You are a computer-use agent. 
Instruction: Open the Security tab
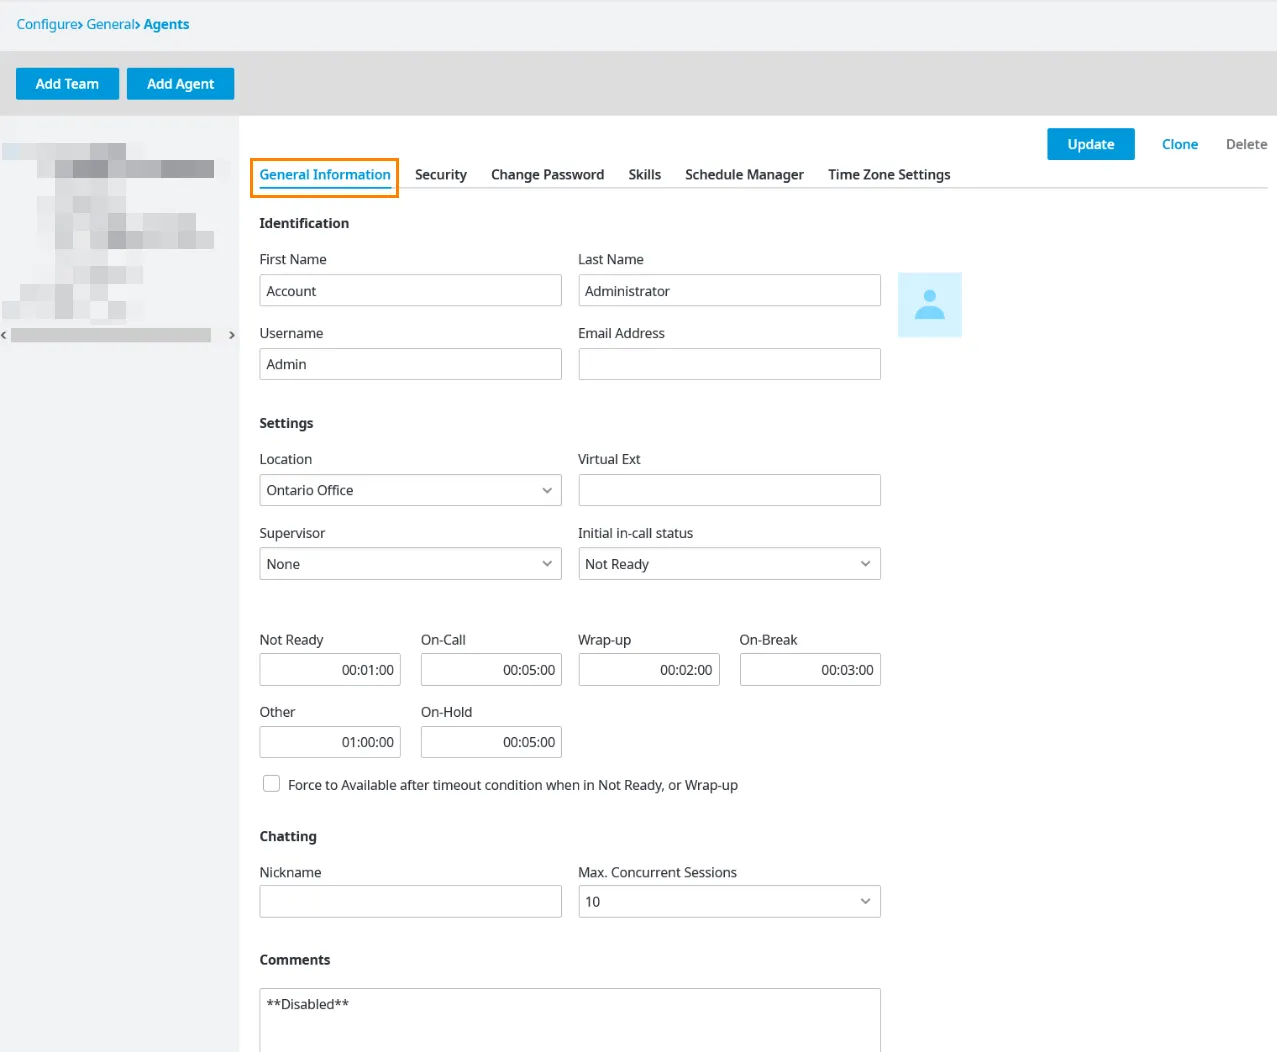(441, 175)
